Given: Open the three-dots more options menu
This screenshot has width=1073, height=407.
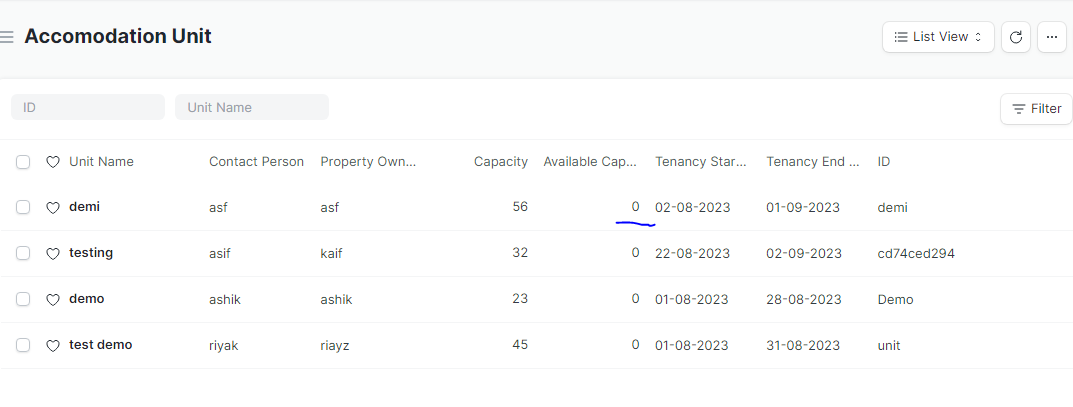Looking at the screenshot, I should pyautogui.click(x=1052, y=37).
